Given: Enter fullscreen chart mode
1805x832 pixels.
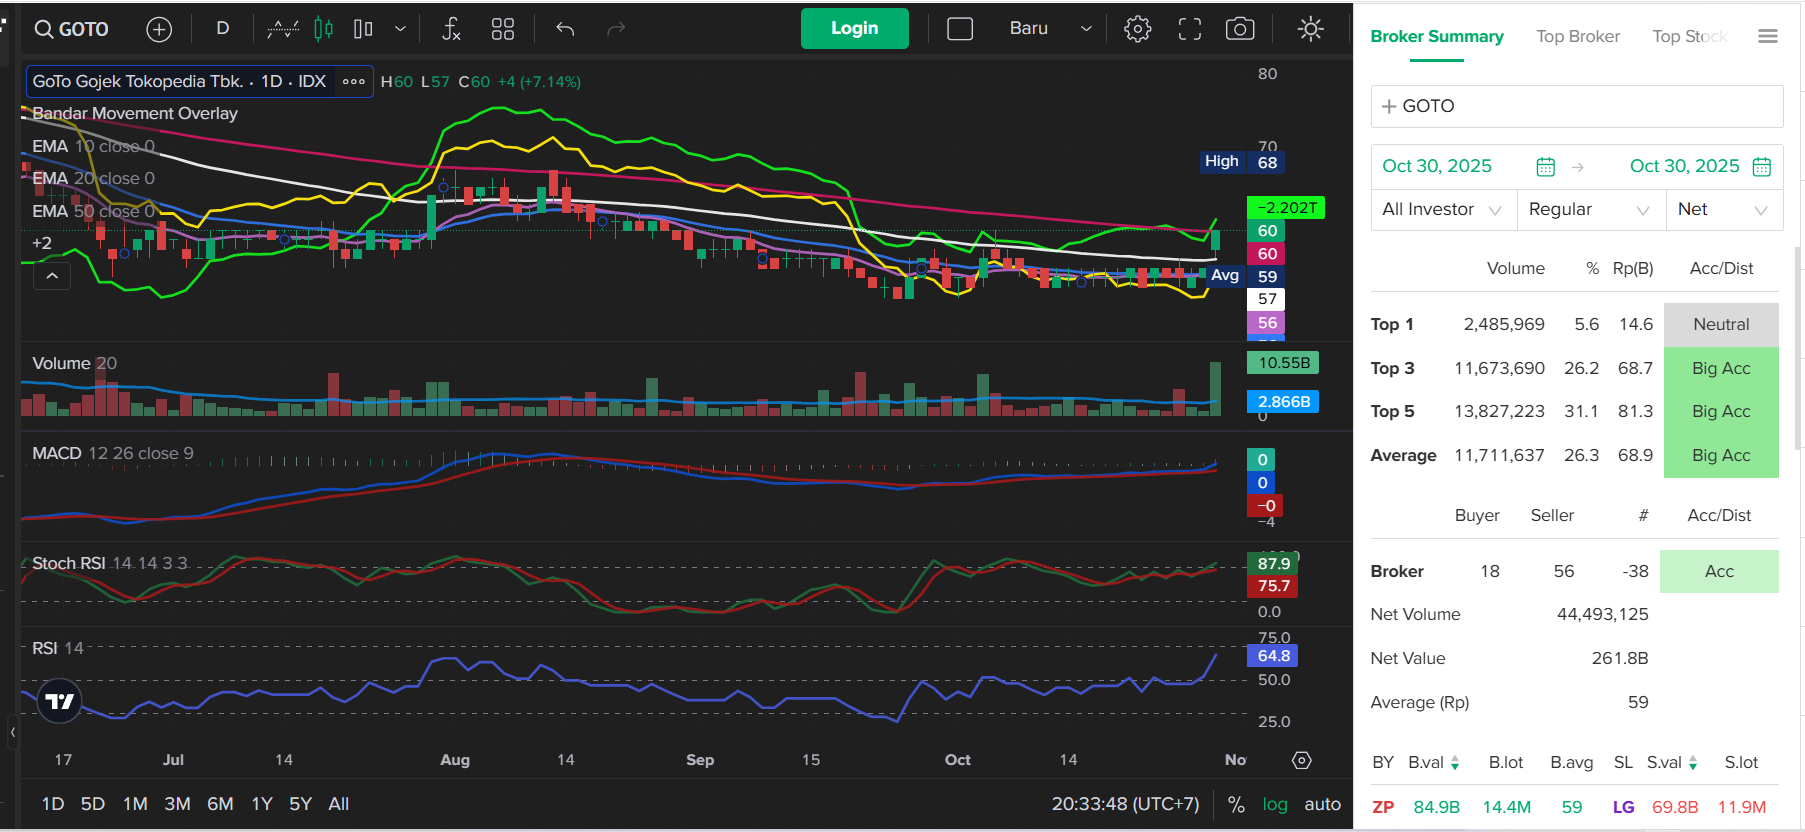Looking at the screenshot, I should point(1189,29).
